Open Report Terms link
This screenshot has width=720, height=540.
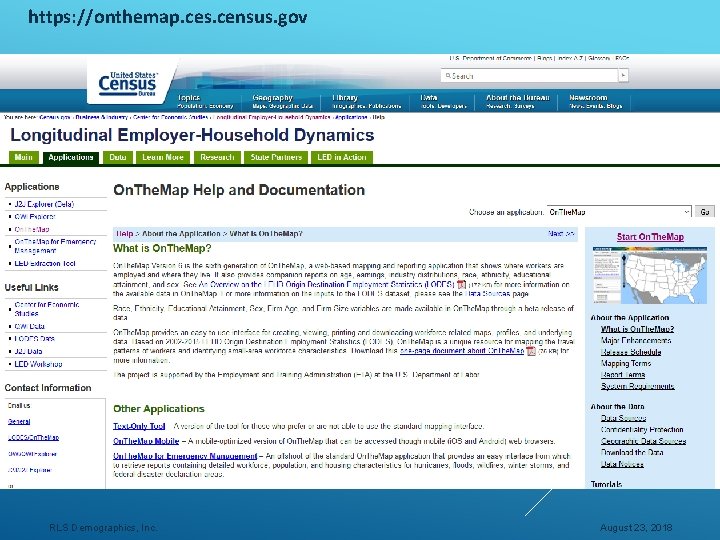(x=623, y=375)
